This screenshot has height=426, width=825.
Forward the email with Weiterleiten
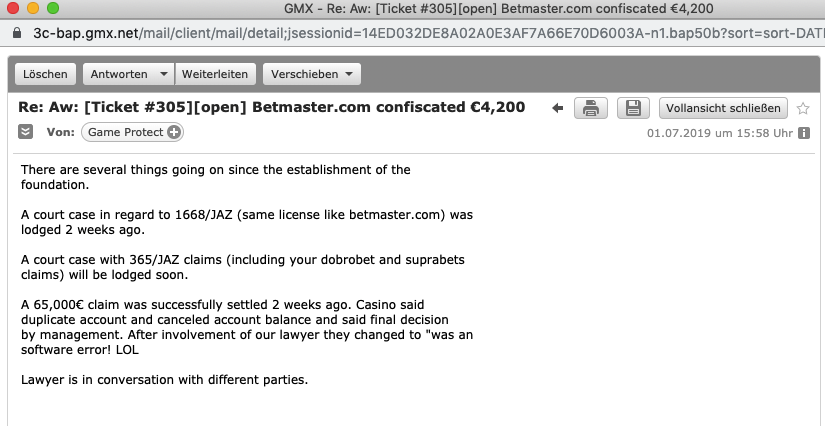[x=215, y=74]
